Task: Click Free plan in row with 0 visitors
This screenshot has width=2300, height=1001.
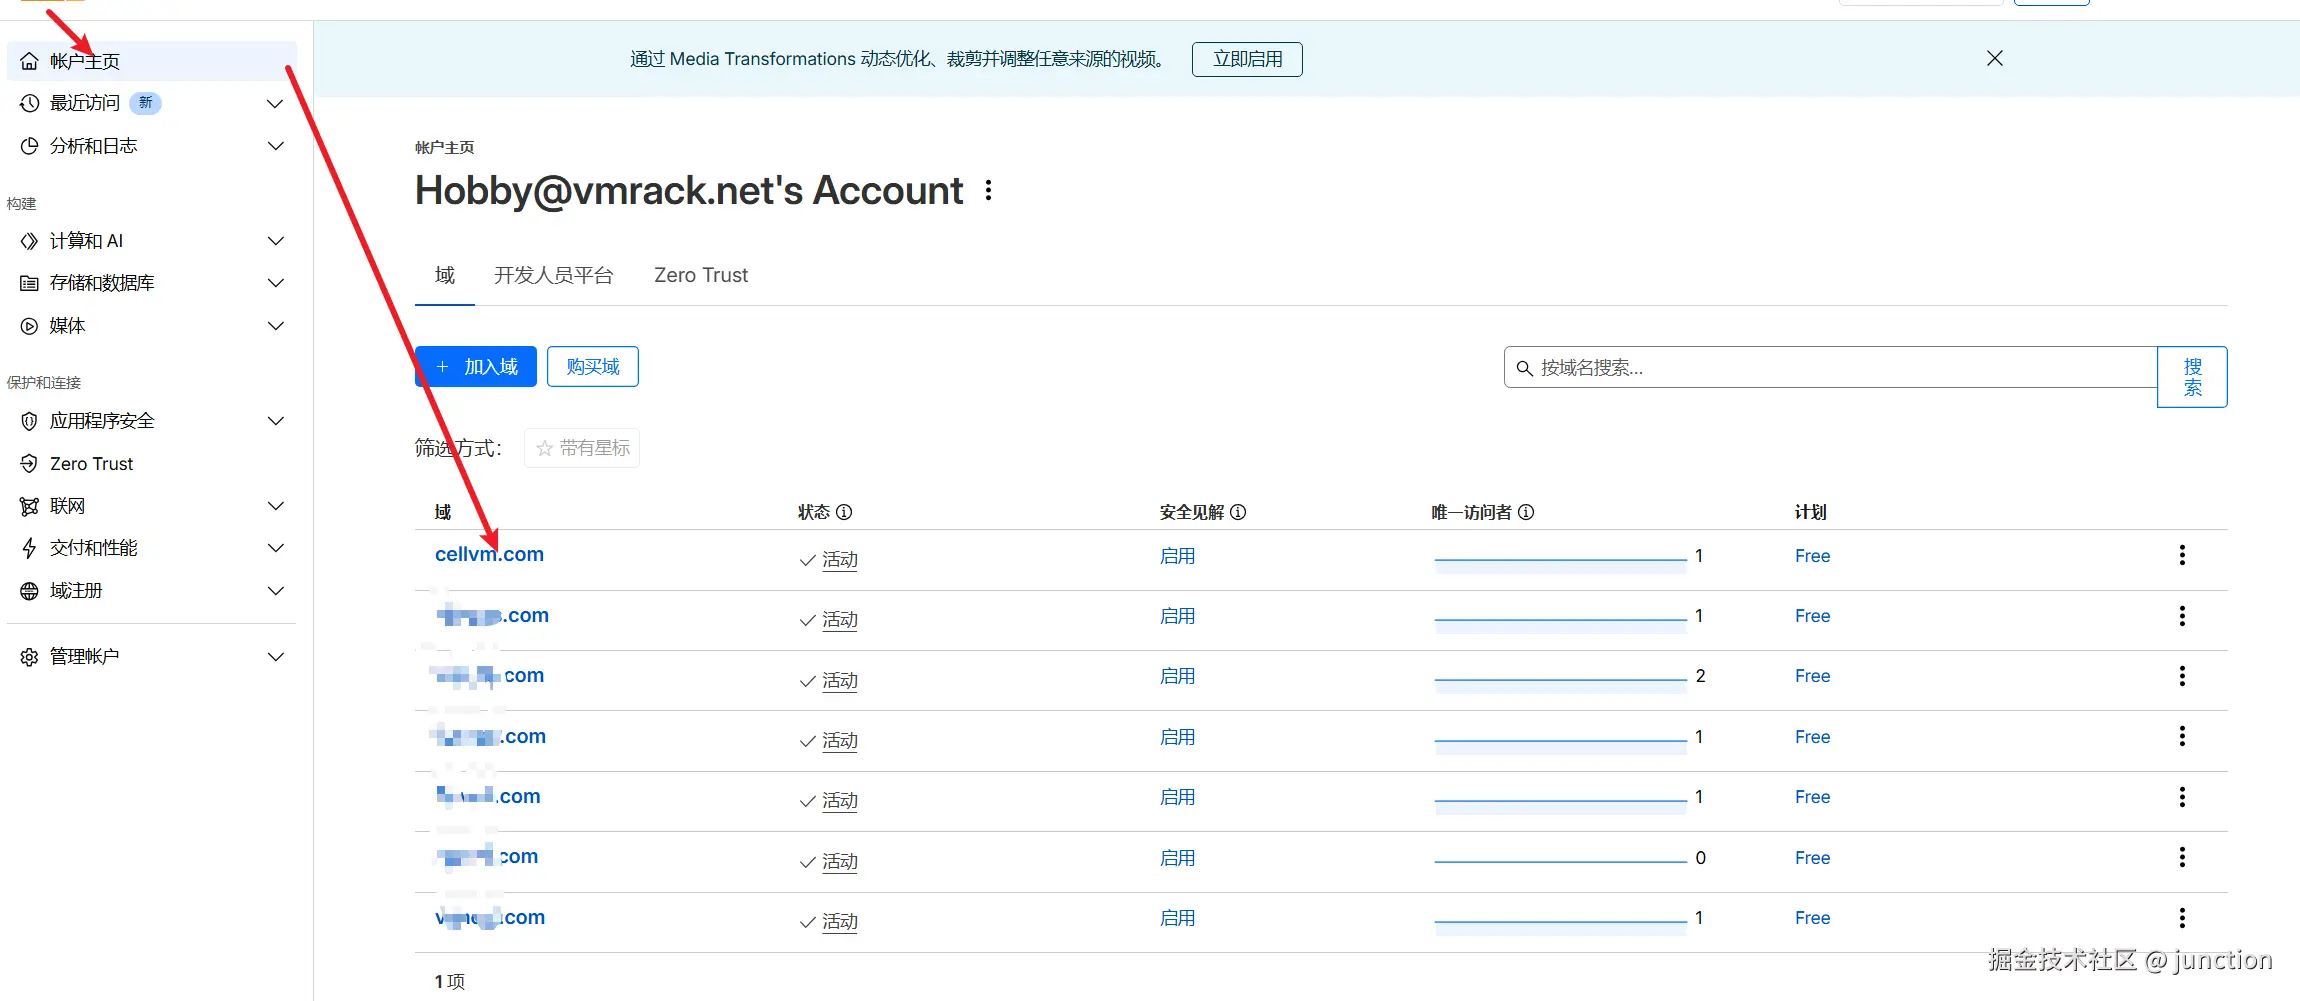Action: (x=1812, y=858)
